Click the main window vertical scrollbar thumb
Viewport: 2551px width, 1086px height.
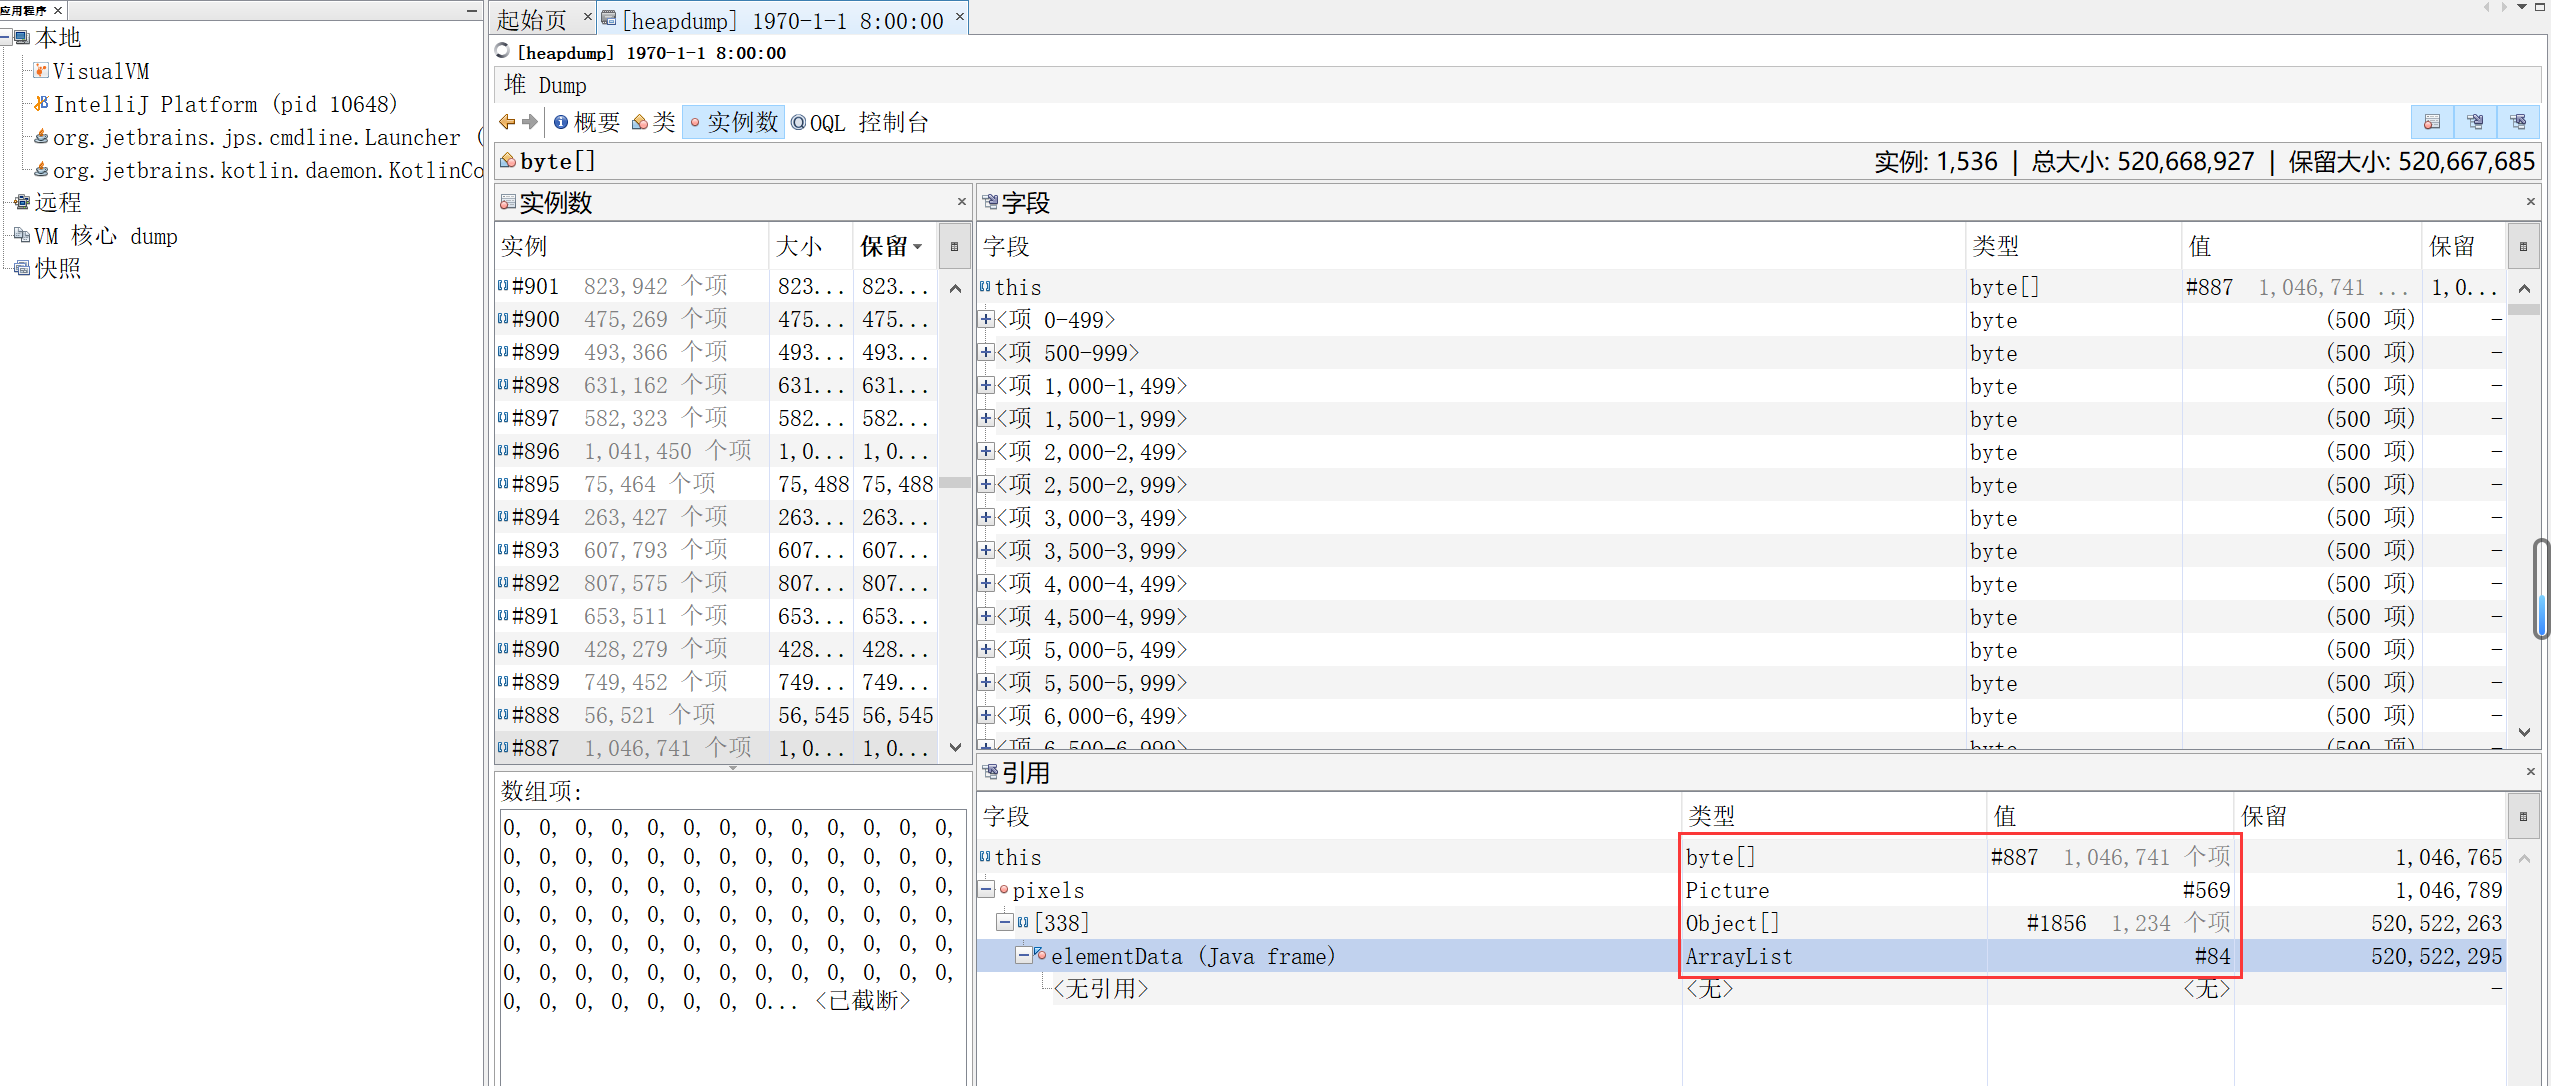click(2542, 589)
